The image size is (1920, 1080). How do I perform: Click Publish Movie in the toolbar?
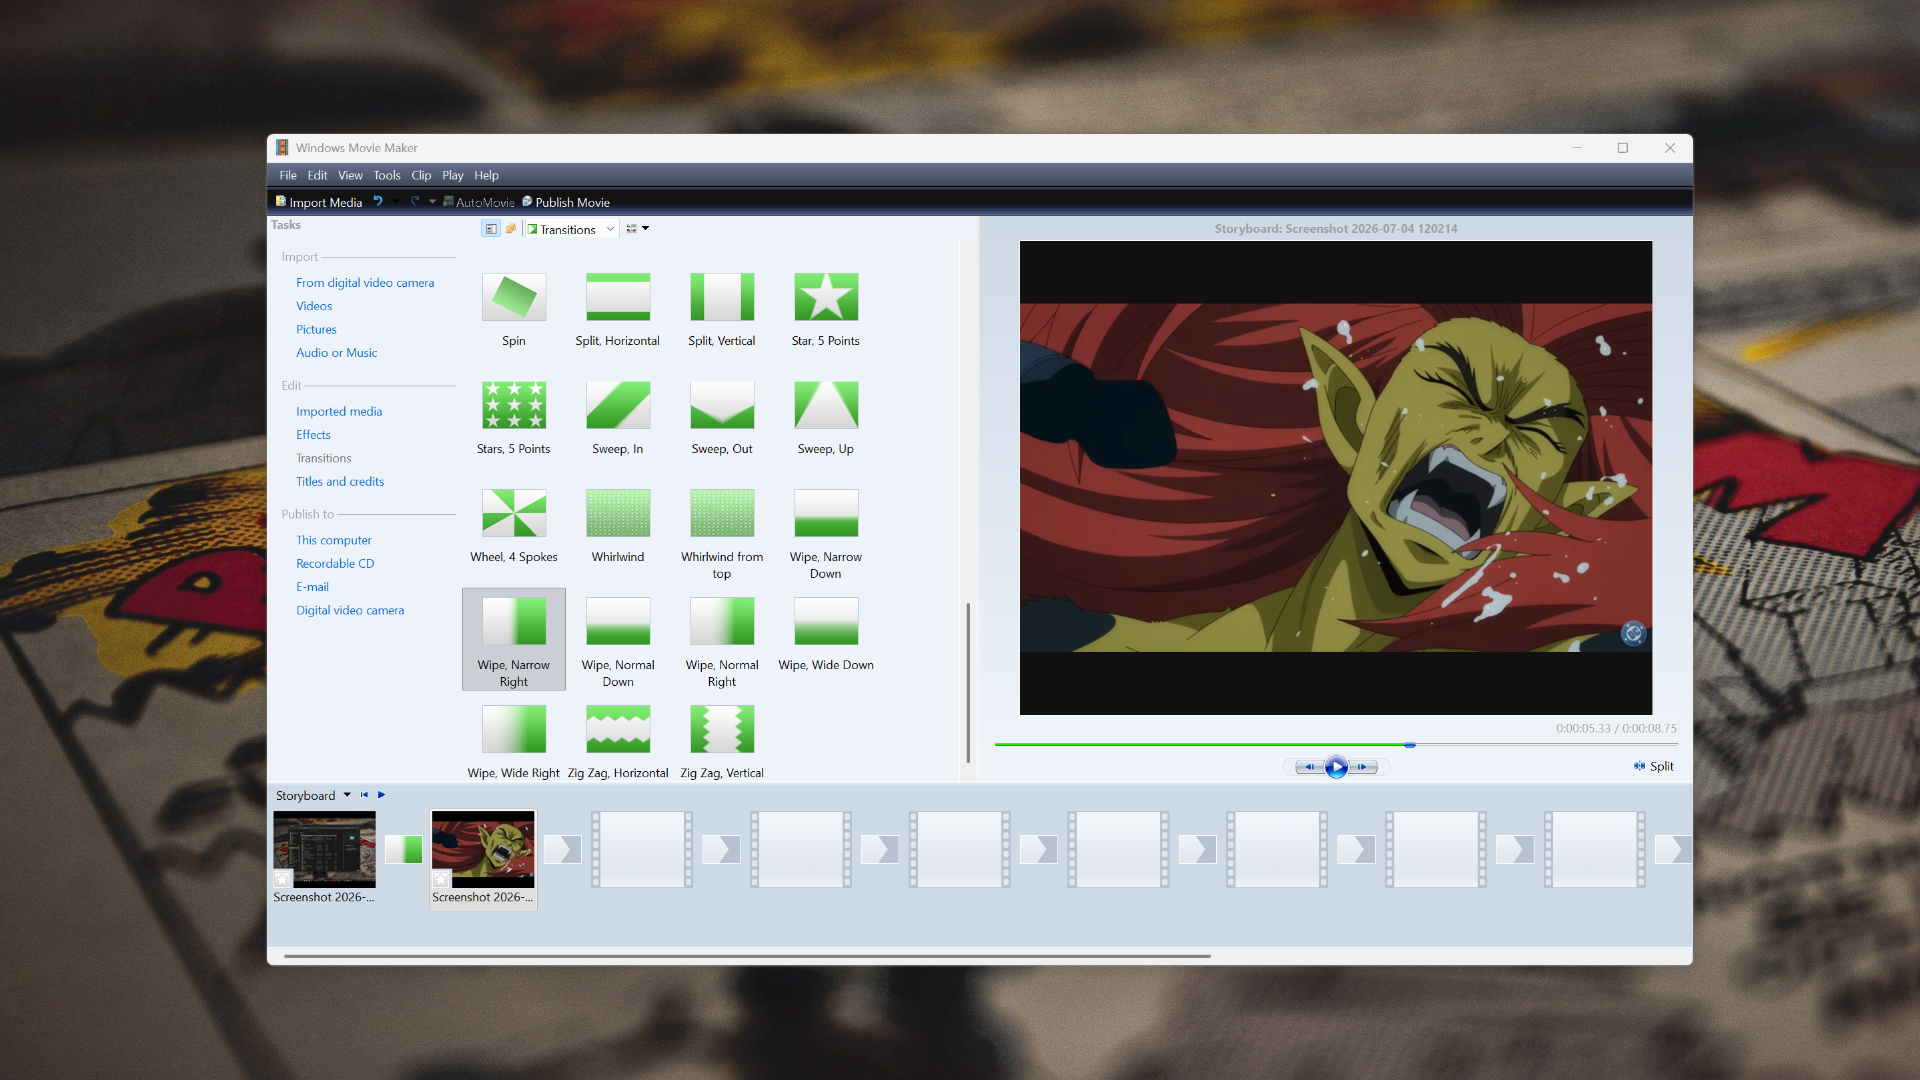pyautogui.click(x=566, y=202)
